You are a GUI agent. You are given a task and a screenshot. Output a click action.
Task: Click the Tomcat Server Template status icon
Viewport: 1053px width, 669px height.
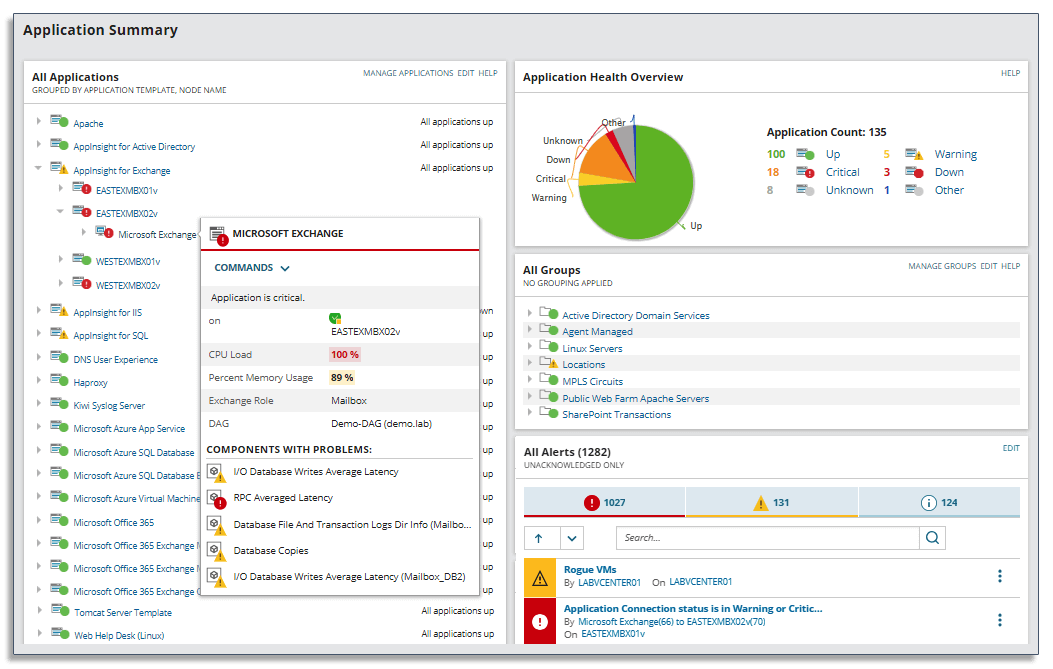(x=60, y=610)
